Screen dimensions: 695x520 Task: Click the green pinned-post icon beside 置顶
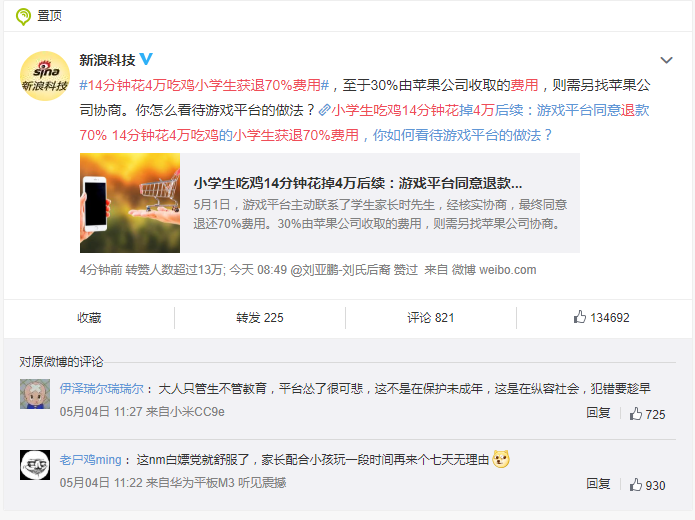click(x=23, y=16)
